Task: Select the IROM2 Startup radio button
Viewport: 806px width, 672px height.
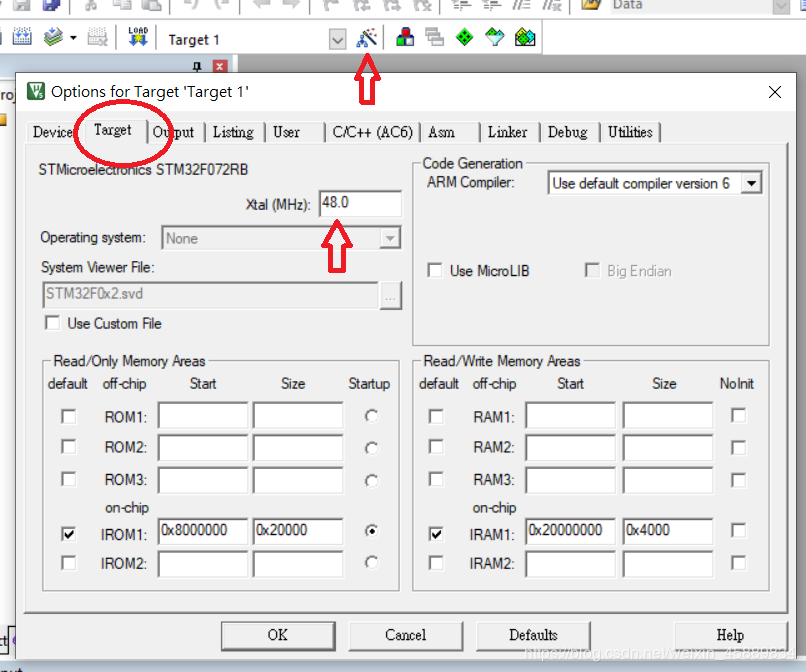Action: (371, 562)
